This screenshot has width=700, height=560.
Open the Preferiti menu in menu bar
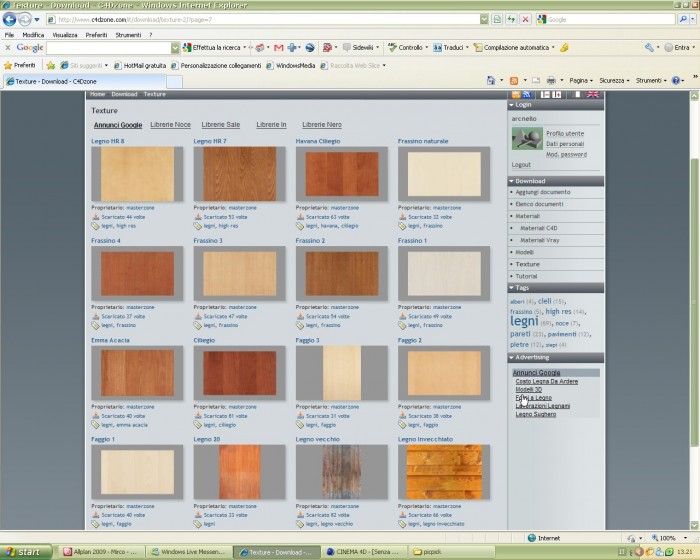point(96,35)
